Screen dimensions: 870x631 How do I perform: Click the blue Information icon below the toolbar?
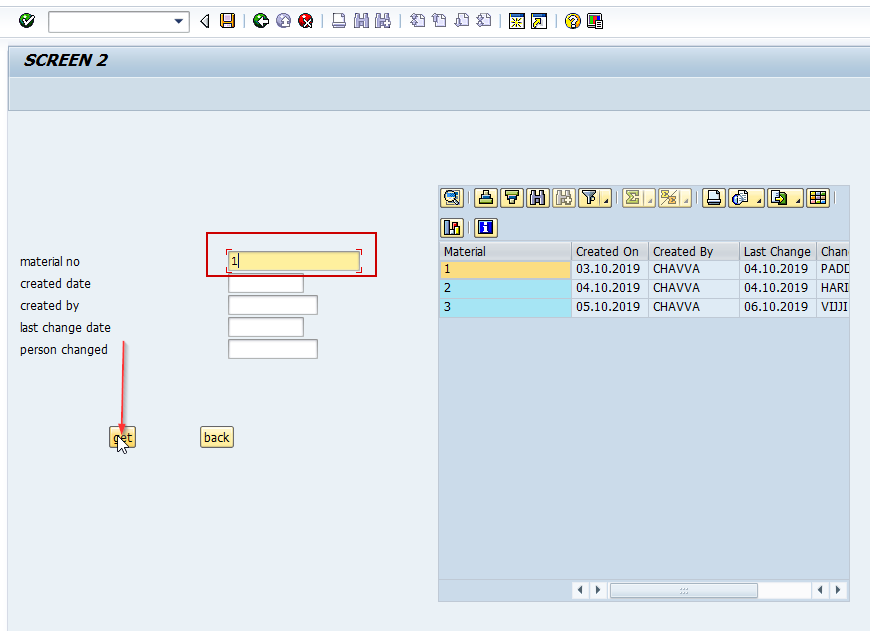point(484,227)
